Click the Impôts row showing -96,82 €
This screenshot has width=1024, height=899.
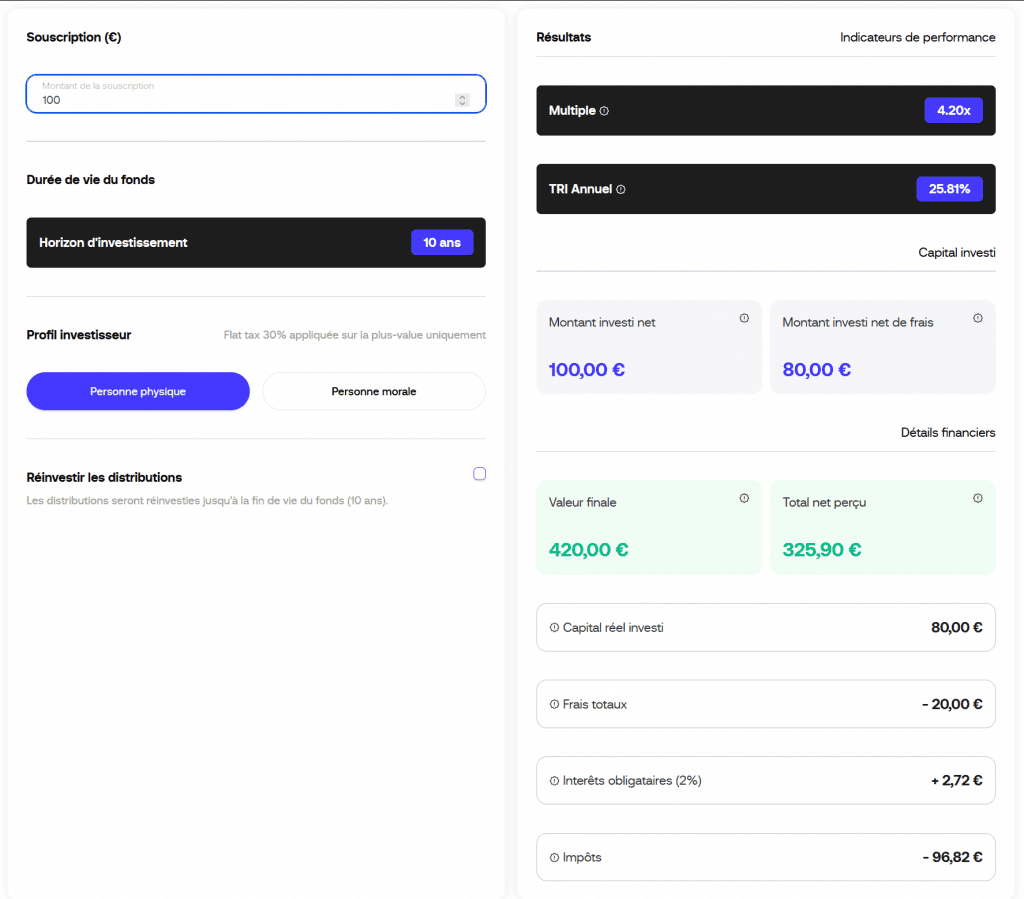pos(766,857)
